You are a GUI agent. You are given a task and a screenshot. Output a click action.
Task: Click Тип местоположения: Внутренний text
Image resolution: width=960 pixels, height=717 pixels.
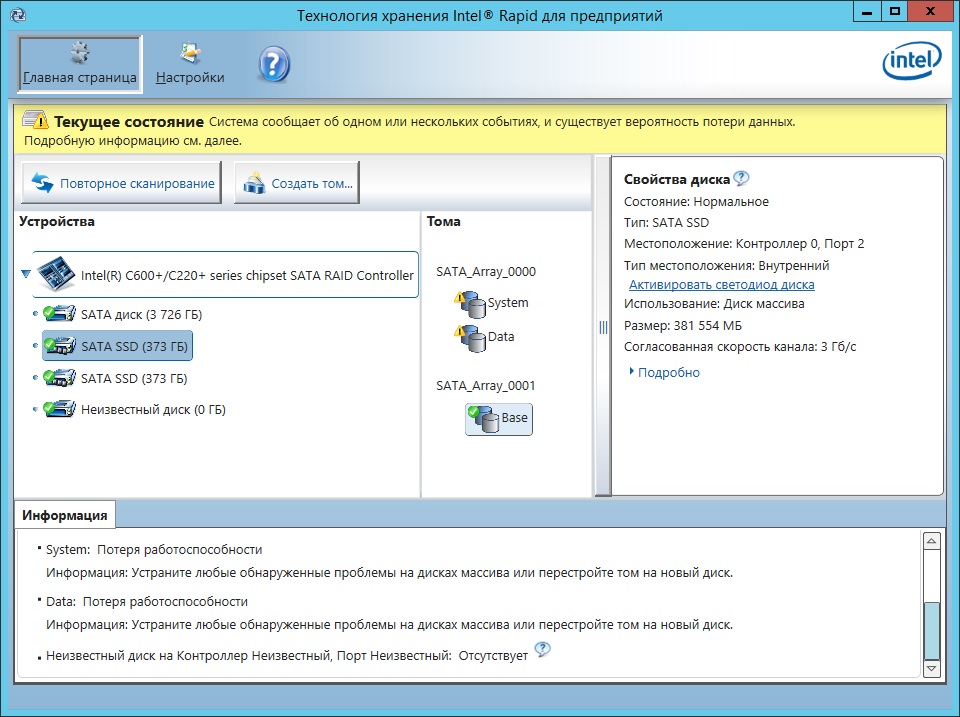726,265
